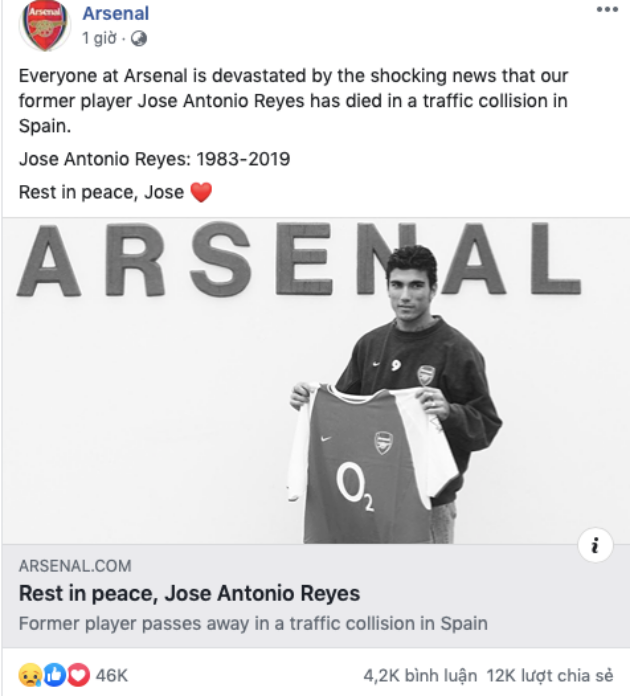Click the sad face reaction icon
The height and width of the screenshot is (696, 630).
(30, 675)
